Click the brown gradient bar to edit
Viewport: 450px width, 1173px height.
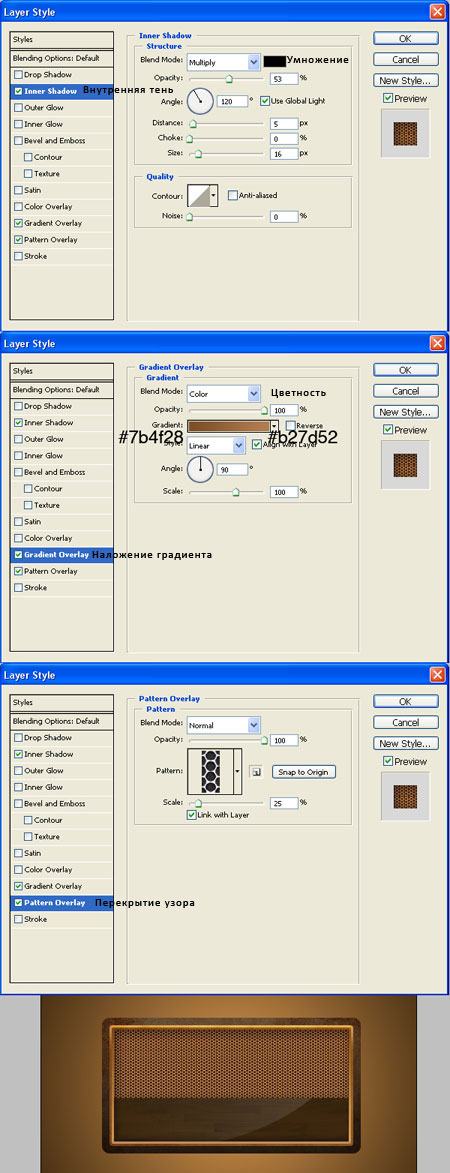[x=228, y=426]
